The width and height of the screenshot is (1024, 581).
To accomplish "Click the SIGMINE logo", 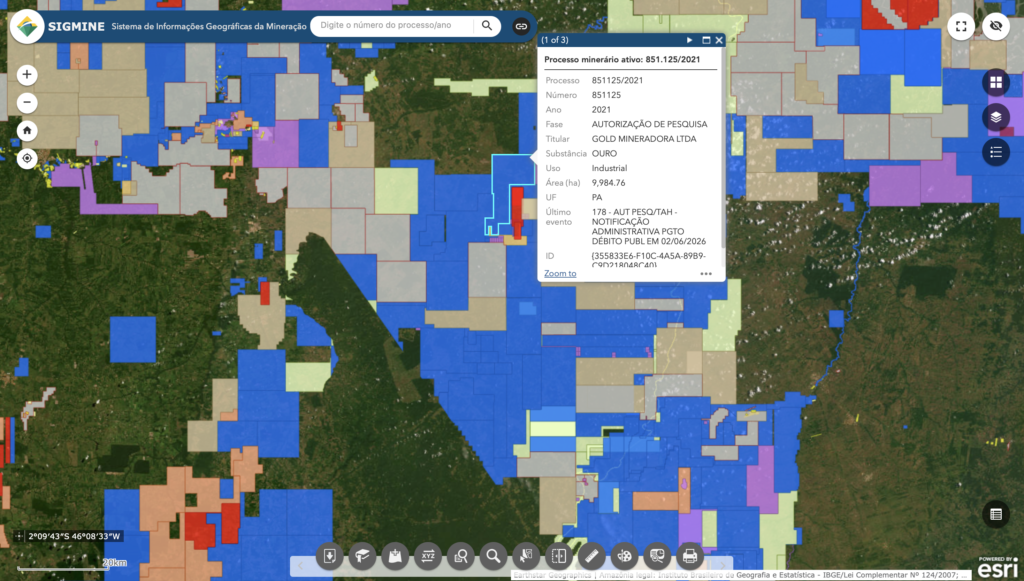I will click(27, 27).
